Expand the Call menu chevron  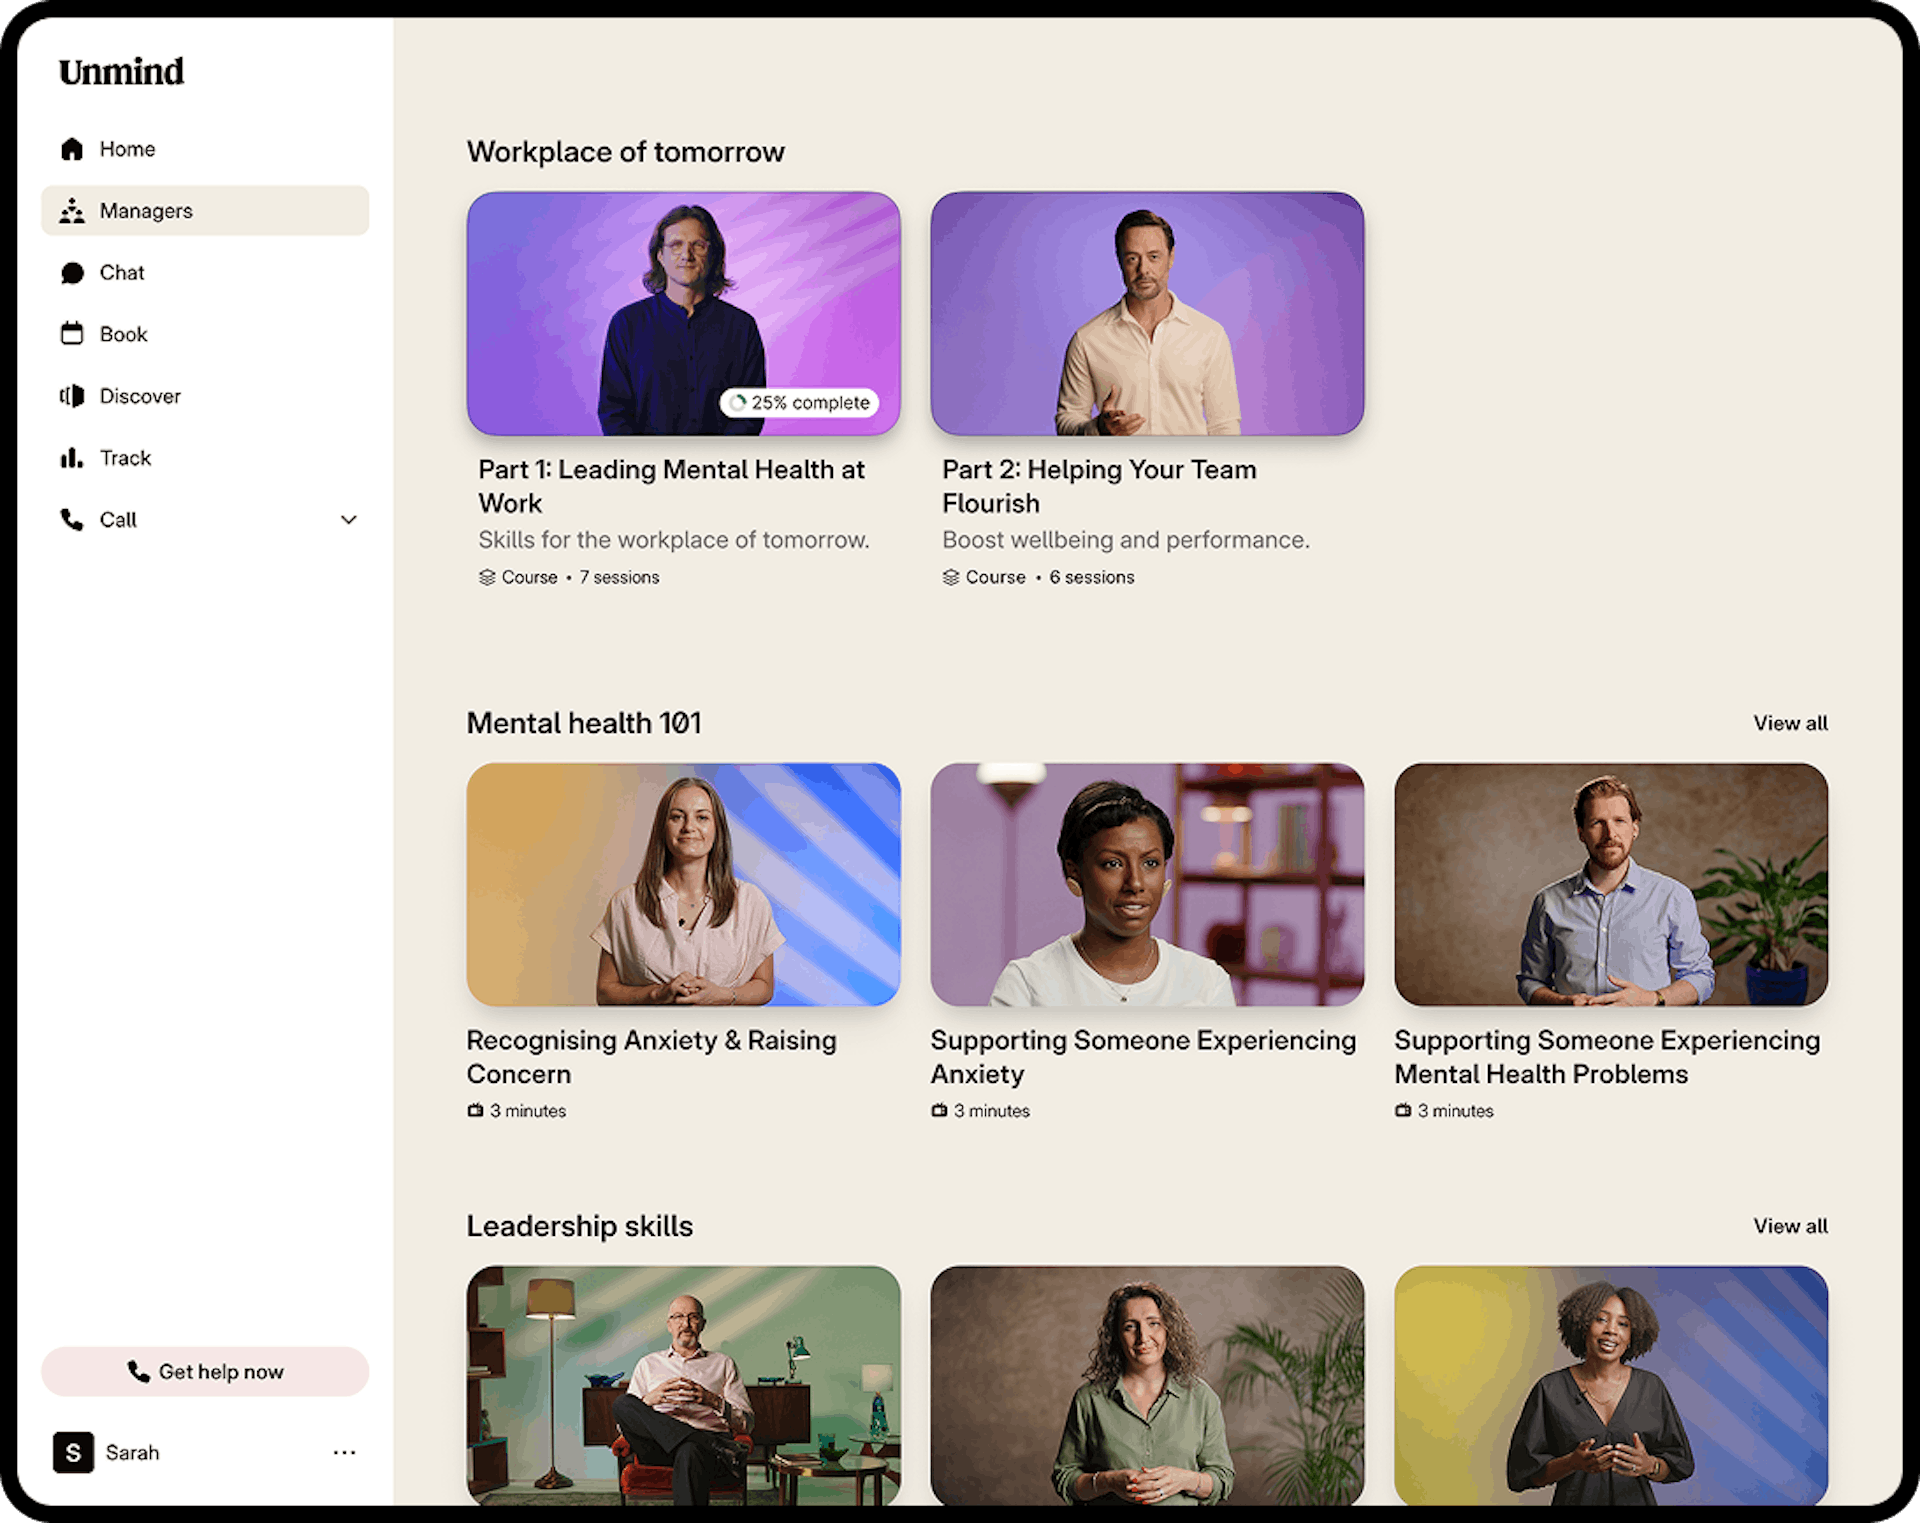348,520
